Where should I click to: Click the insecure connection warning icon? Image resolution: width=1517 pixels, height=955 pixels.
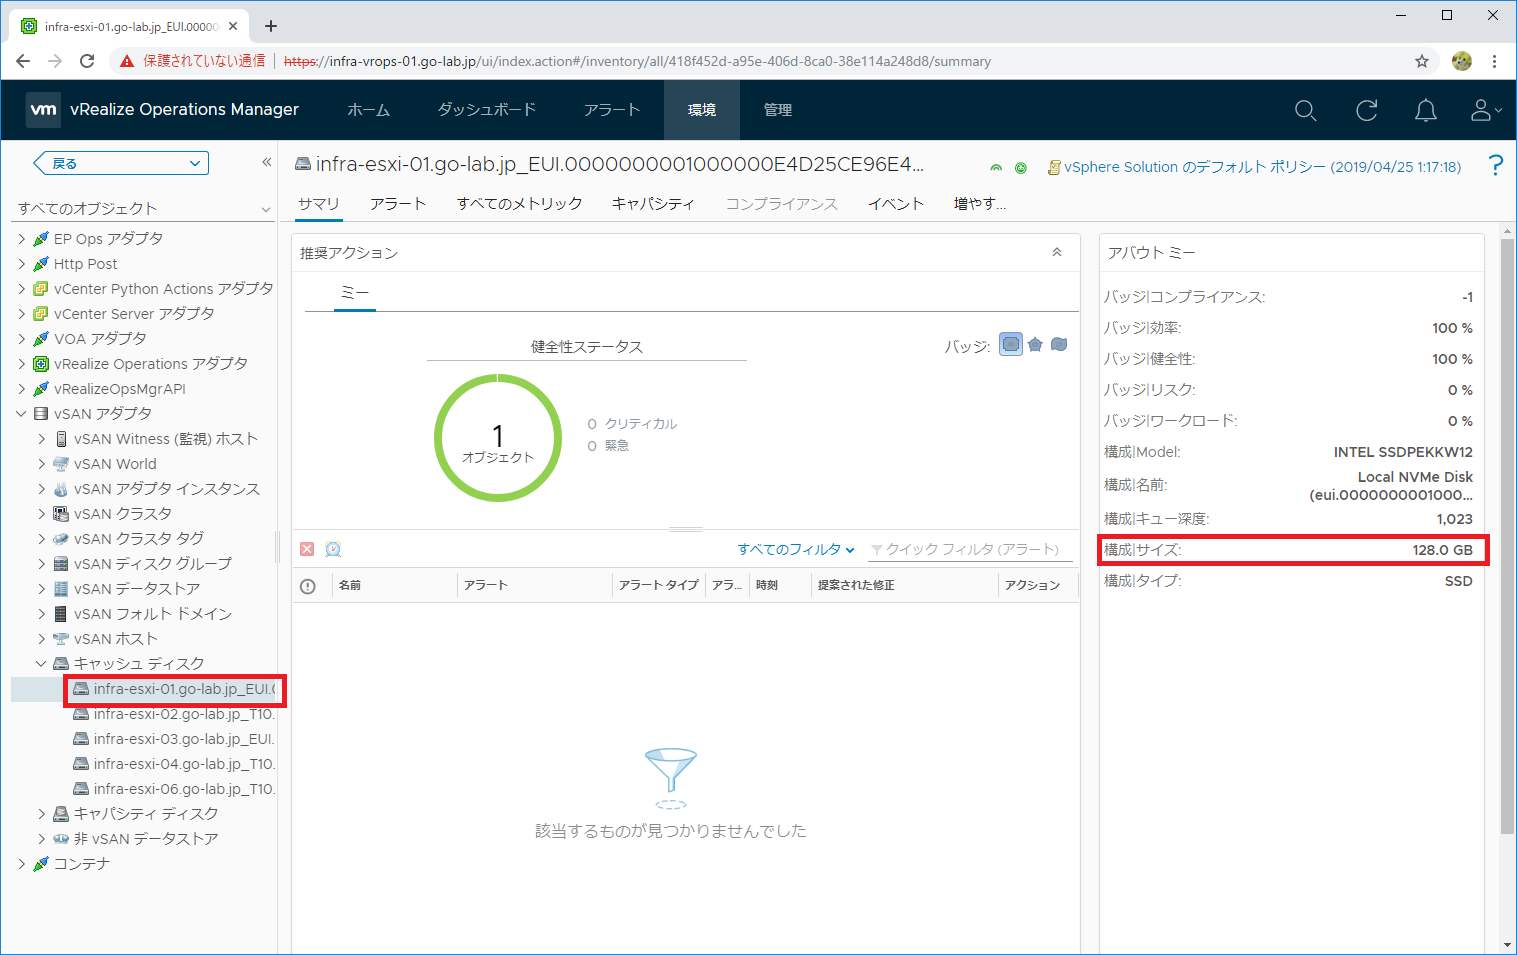(126, 61)
